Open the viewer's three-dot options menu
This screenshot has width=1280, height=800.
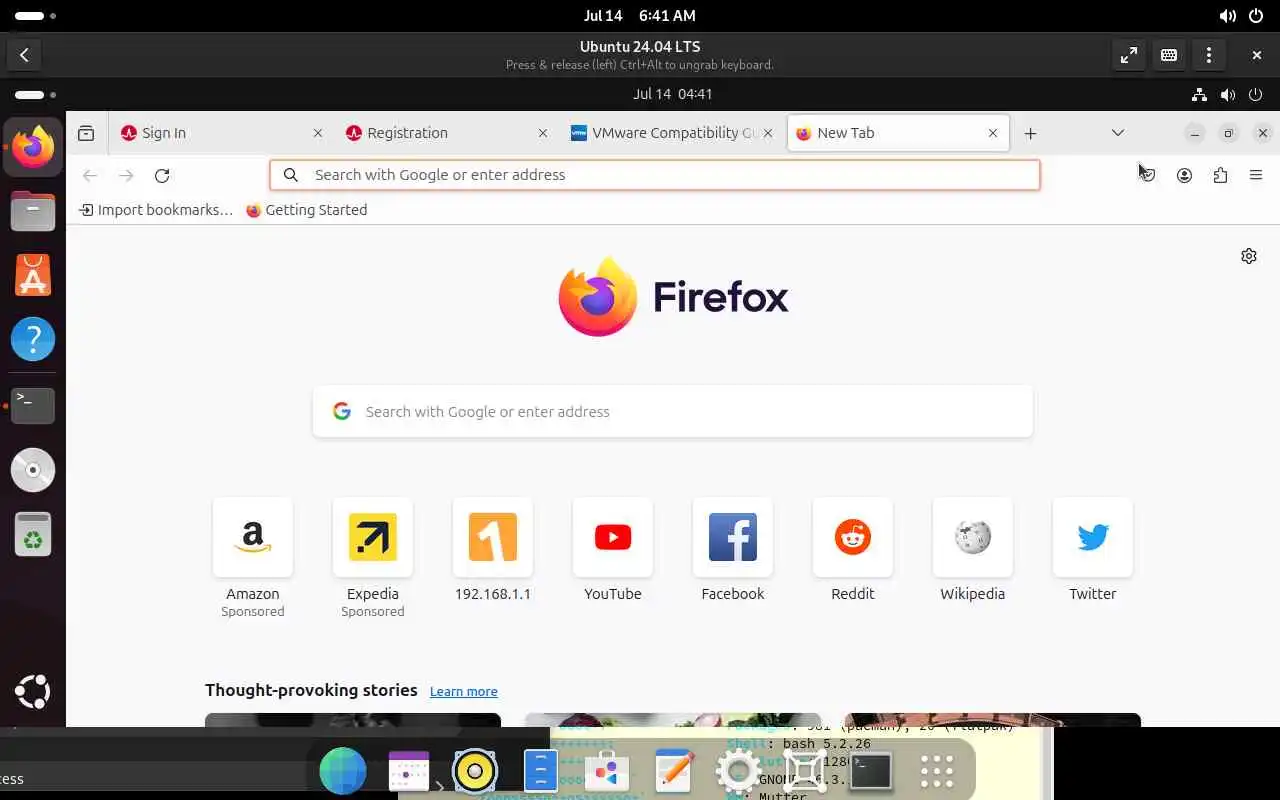[x=1209, y=55]
